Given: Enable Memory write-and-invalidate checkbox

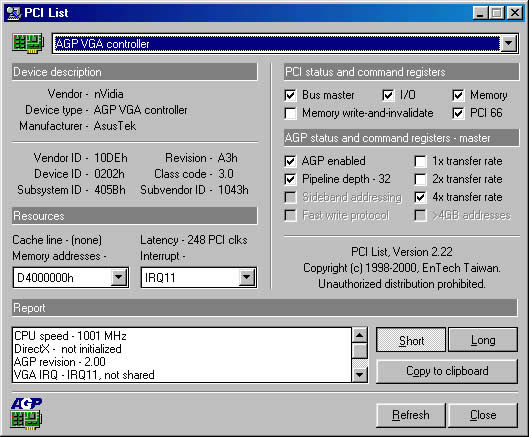Looking at the screenshot, I should point(290,113).
